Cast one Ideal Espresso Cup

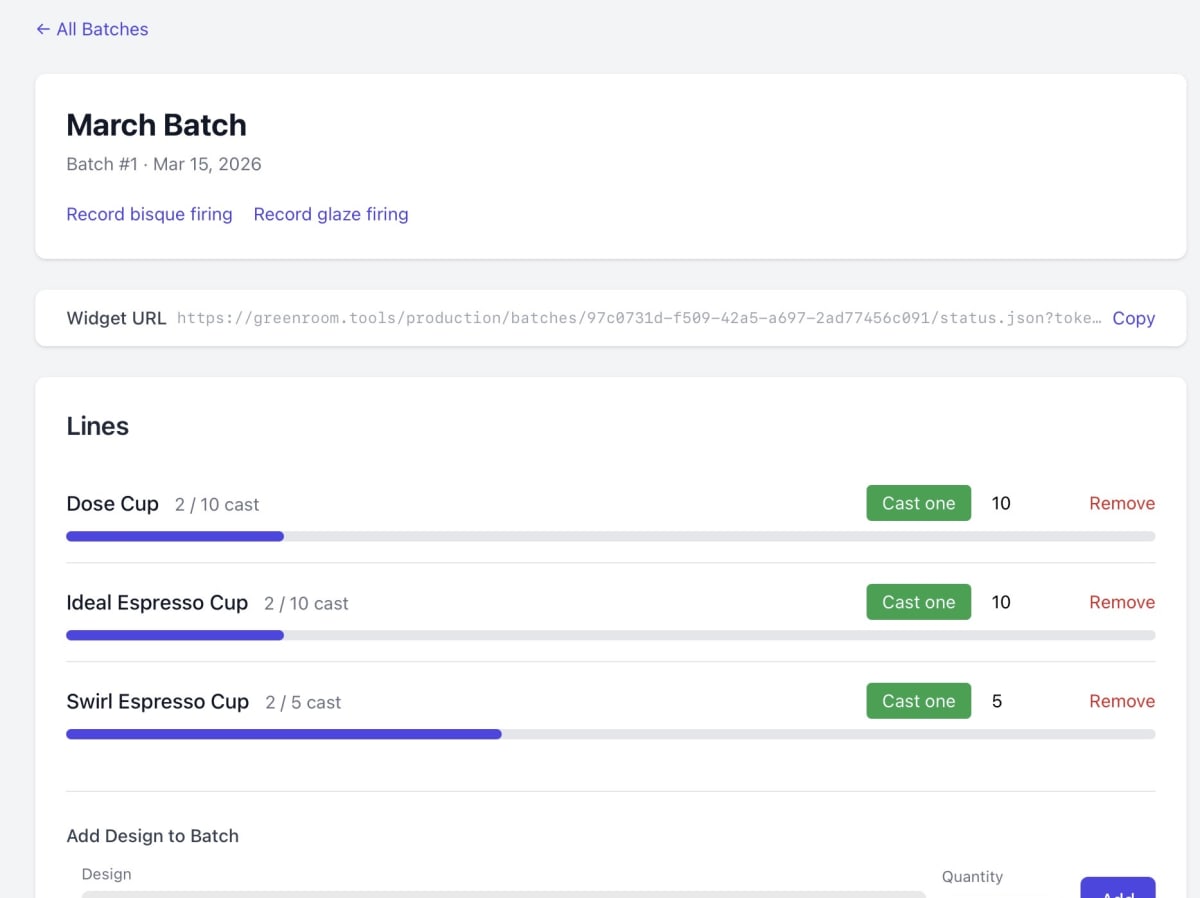click(x=918, y=602)
